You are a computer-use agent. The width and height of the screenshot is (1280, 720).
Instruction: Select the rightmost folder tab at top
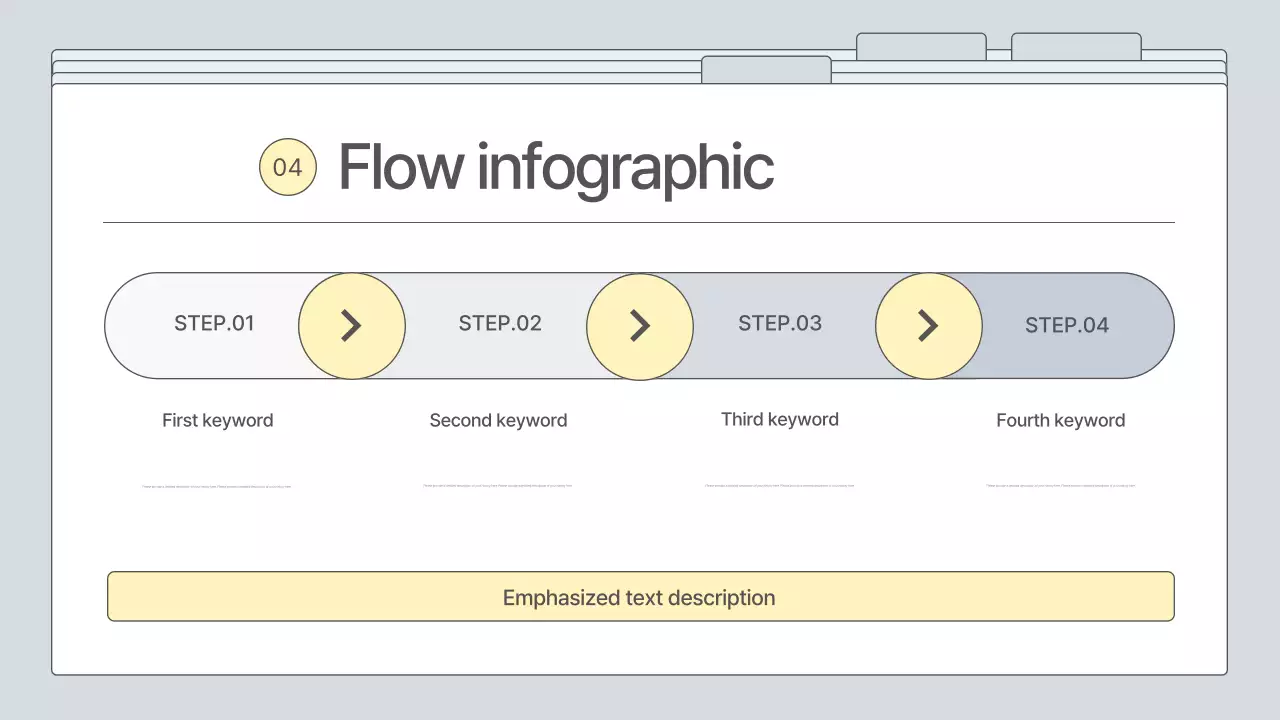[x=1076, y=46]
